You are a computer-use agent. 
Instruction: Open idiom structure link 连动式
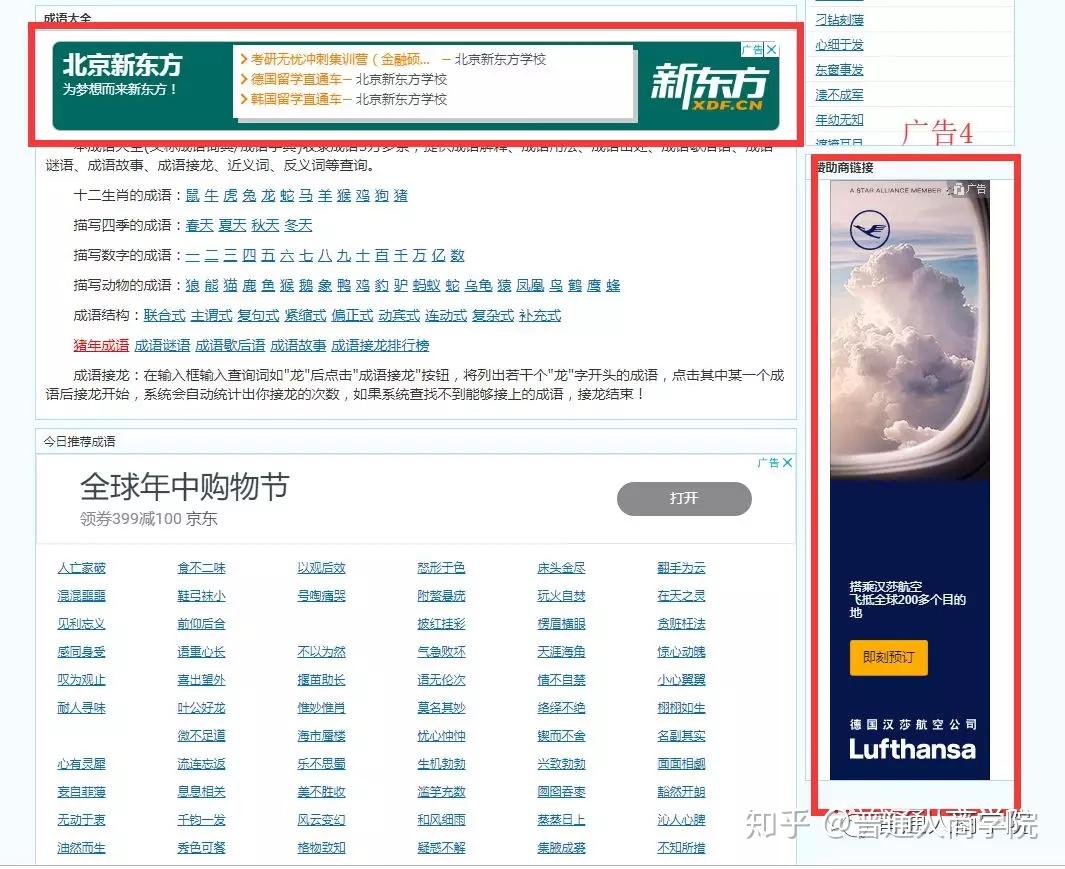tap(446, 315)
